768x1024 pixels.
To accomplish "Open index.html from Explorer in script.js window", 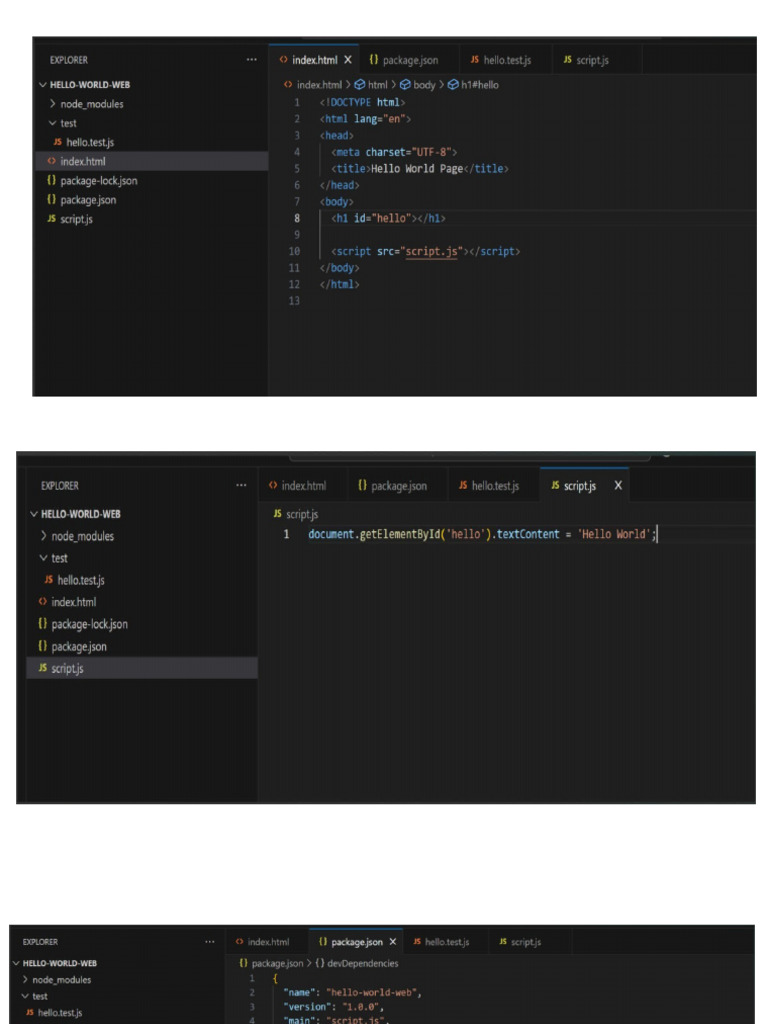I will point(73,602).
